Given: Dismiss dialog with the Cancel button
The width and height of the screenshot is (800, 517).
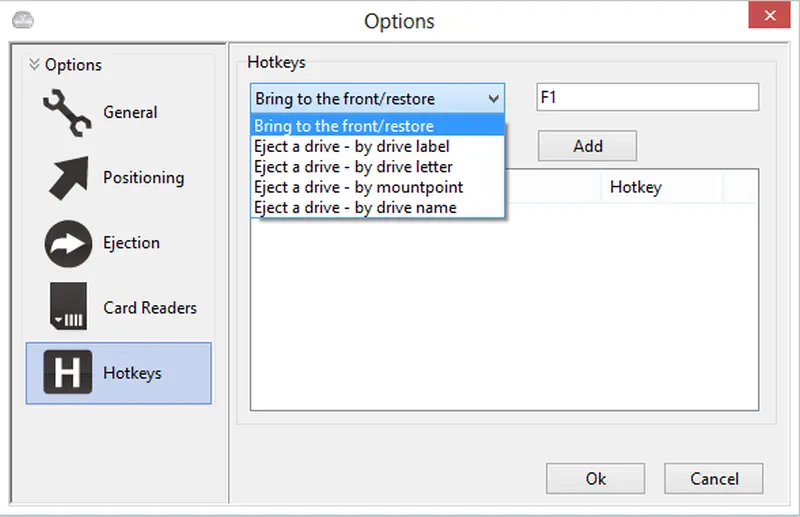Looking at the screenshot, I should [714, 479].
